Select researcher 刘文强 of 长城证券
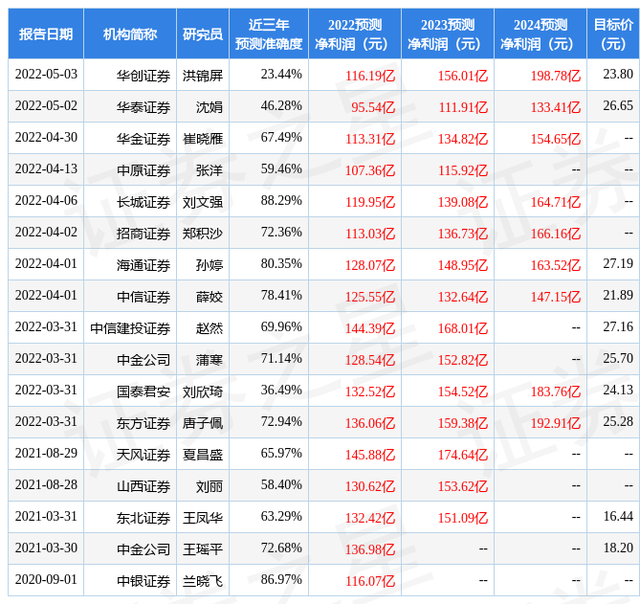The width and height of the screenshot is (640, 604). pos(203,202)
